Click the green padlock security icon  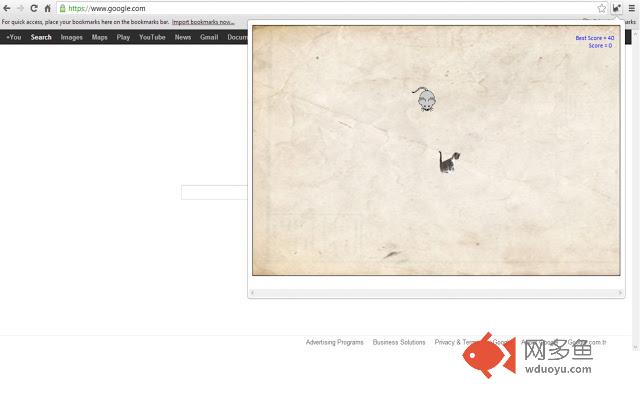click(x=62, y=8)
